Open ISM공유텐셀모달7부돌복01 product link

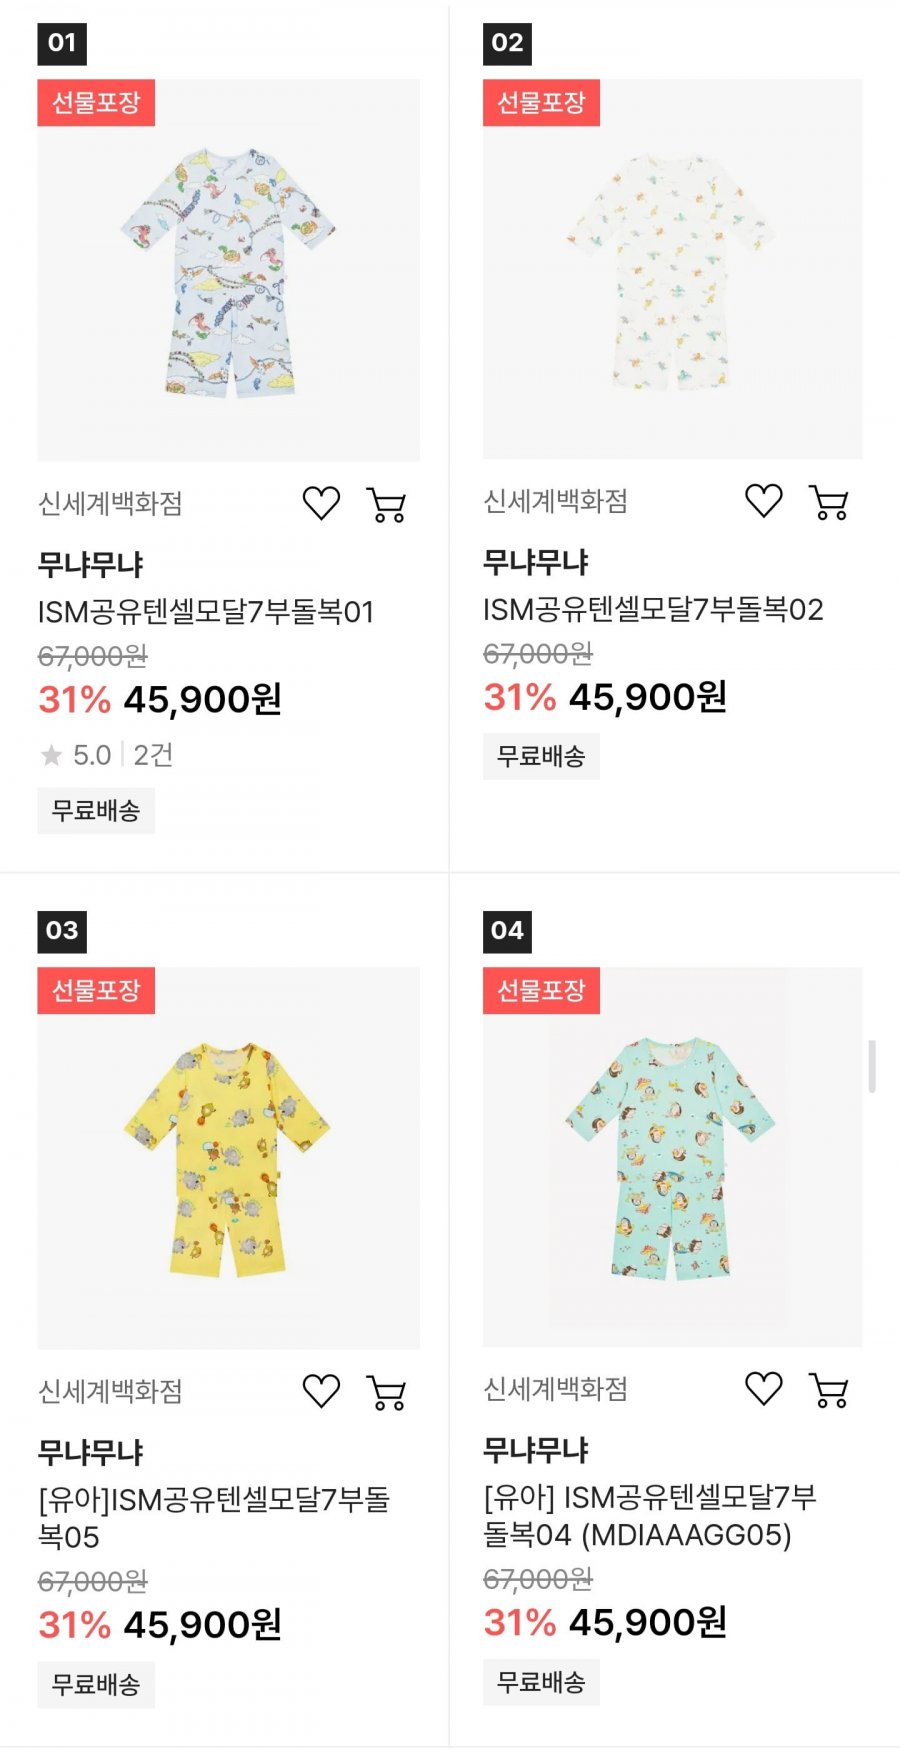pos(206,612)
